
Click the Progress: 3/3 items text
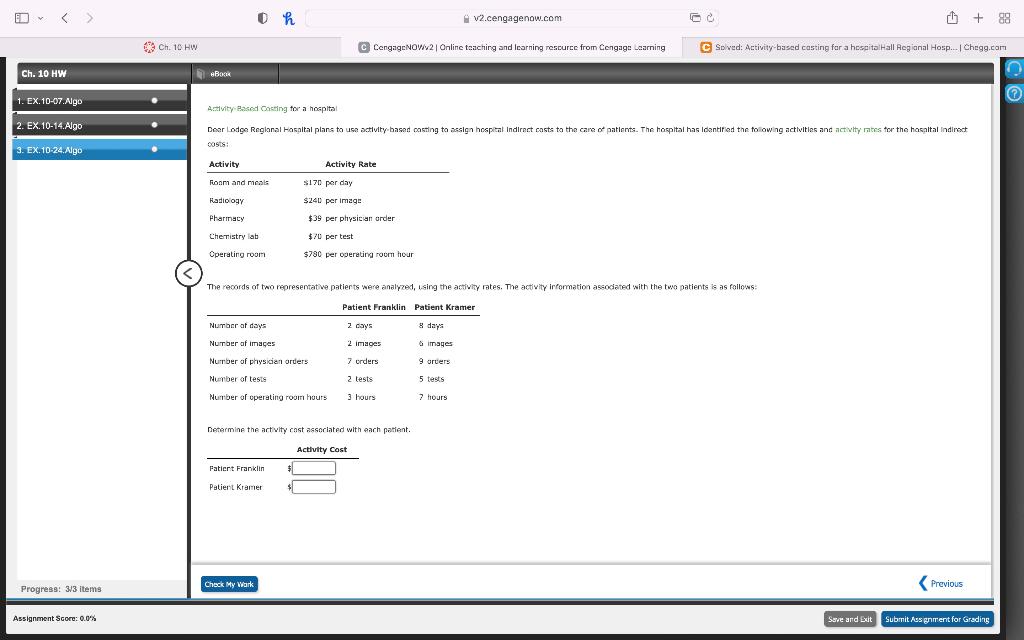coord(61,589)
